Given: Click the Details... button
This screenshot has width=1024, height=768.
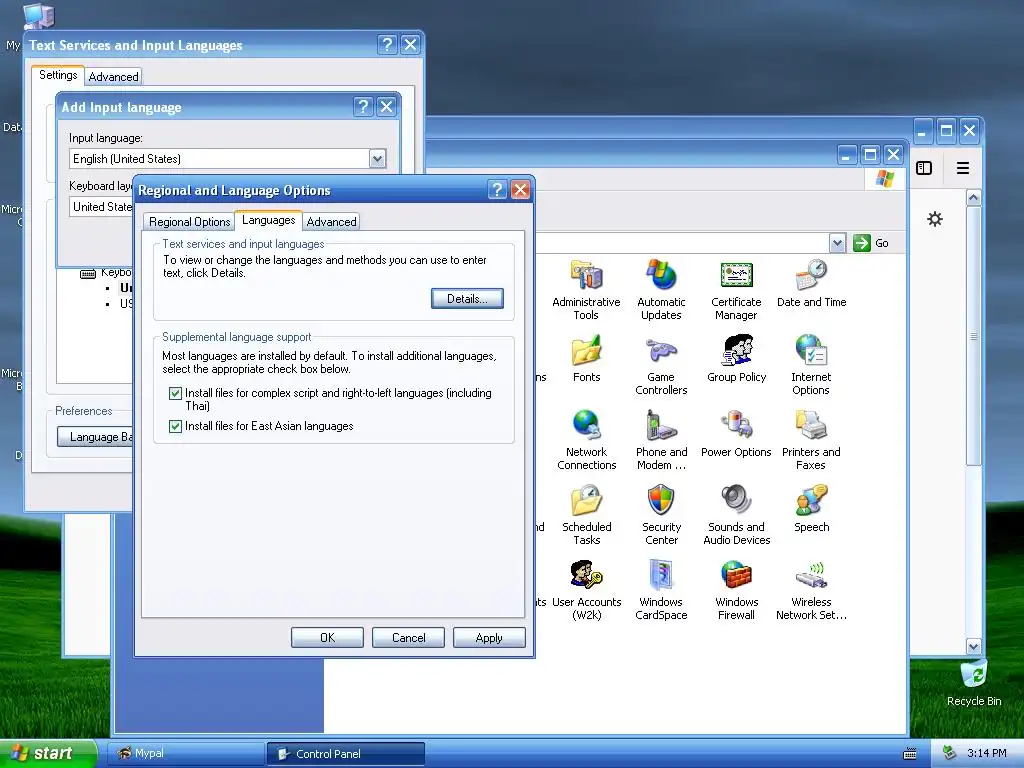Looking at the screenshot, I should 467,299.
